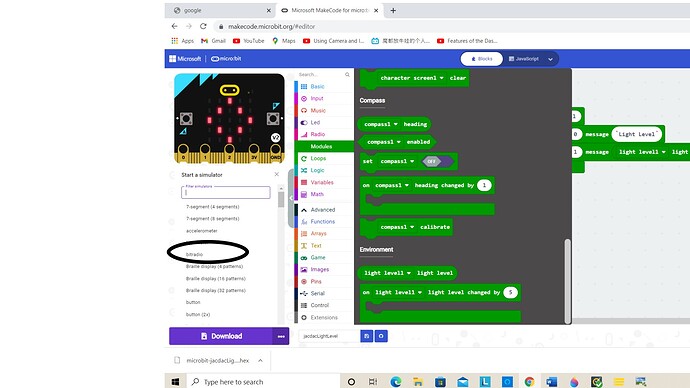Click heading changed by value 1
The width and height of the screenshot is (690, 388).
(x=484, y=185)
